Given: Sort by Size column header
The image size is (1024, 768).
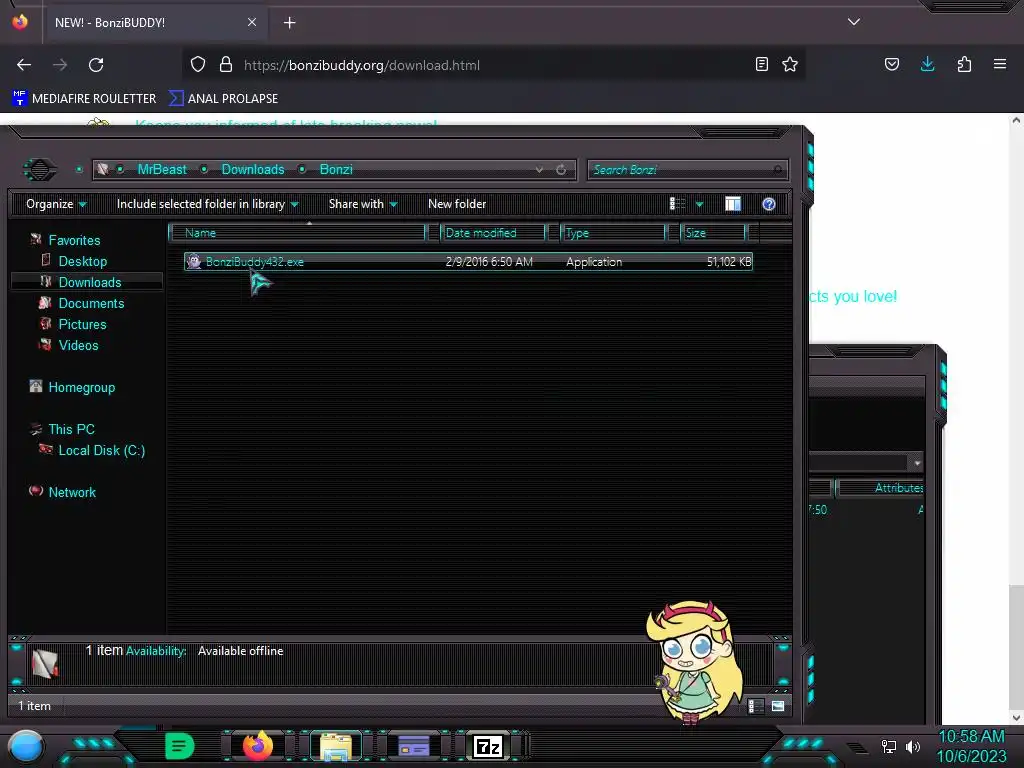Looking at the screenshot, I should [712, 232].
